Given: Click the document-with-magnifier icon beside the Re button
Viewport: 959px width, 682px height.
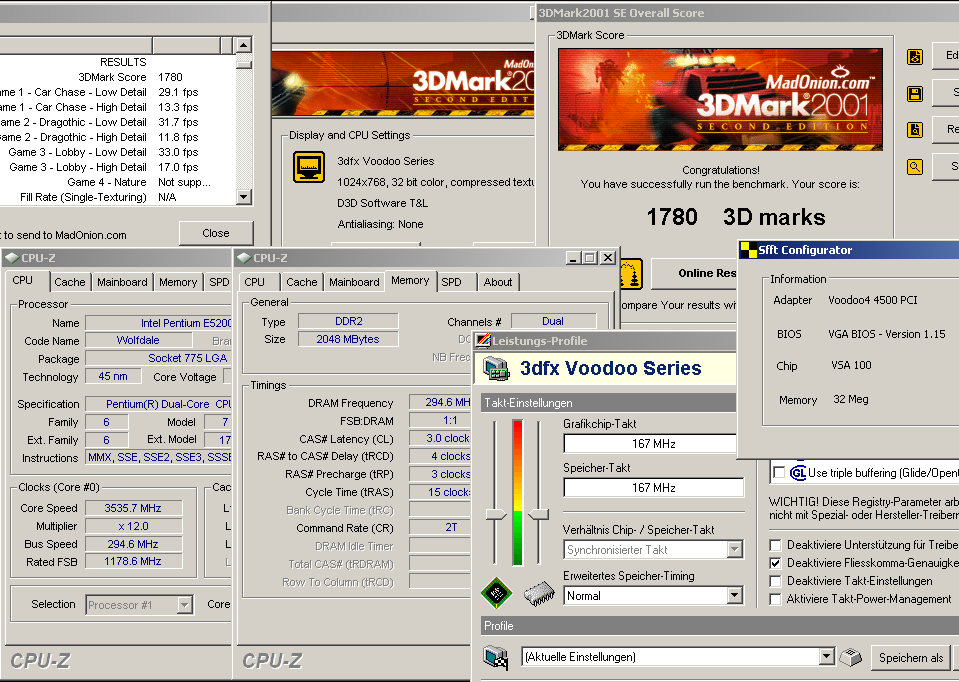Looking at the screenshot, I should (x=915, y=130).
